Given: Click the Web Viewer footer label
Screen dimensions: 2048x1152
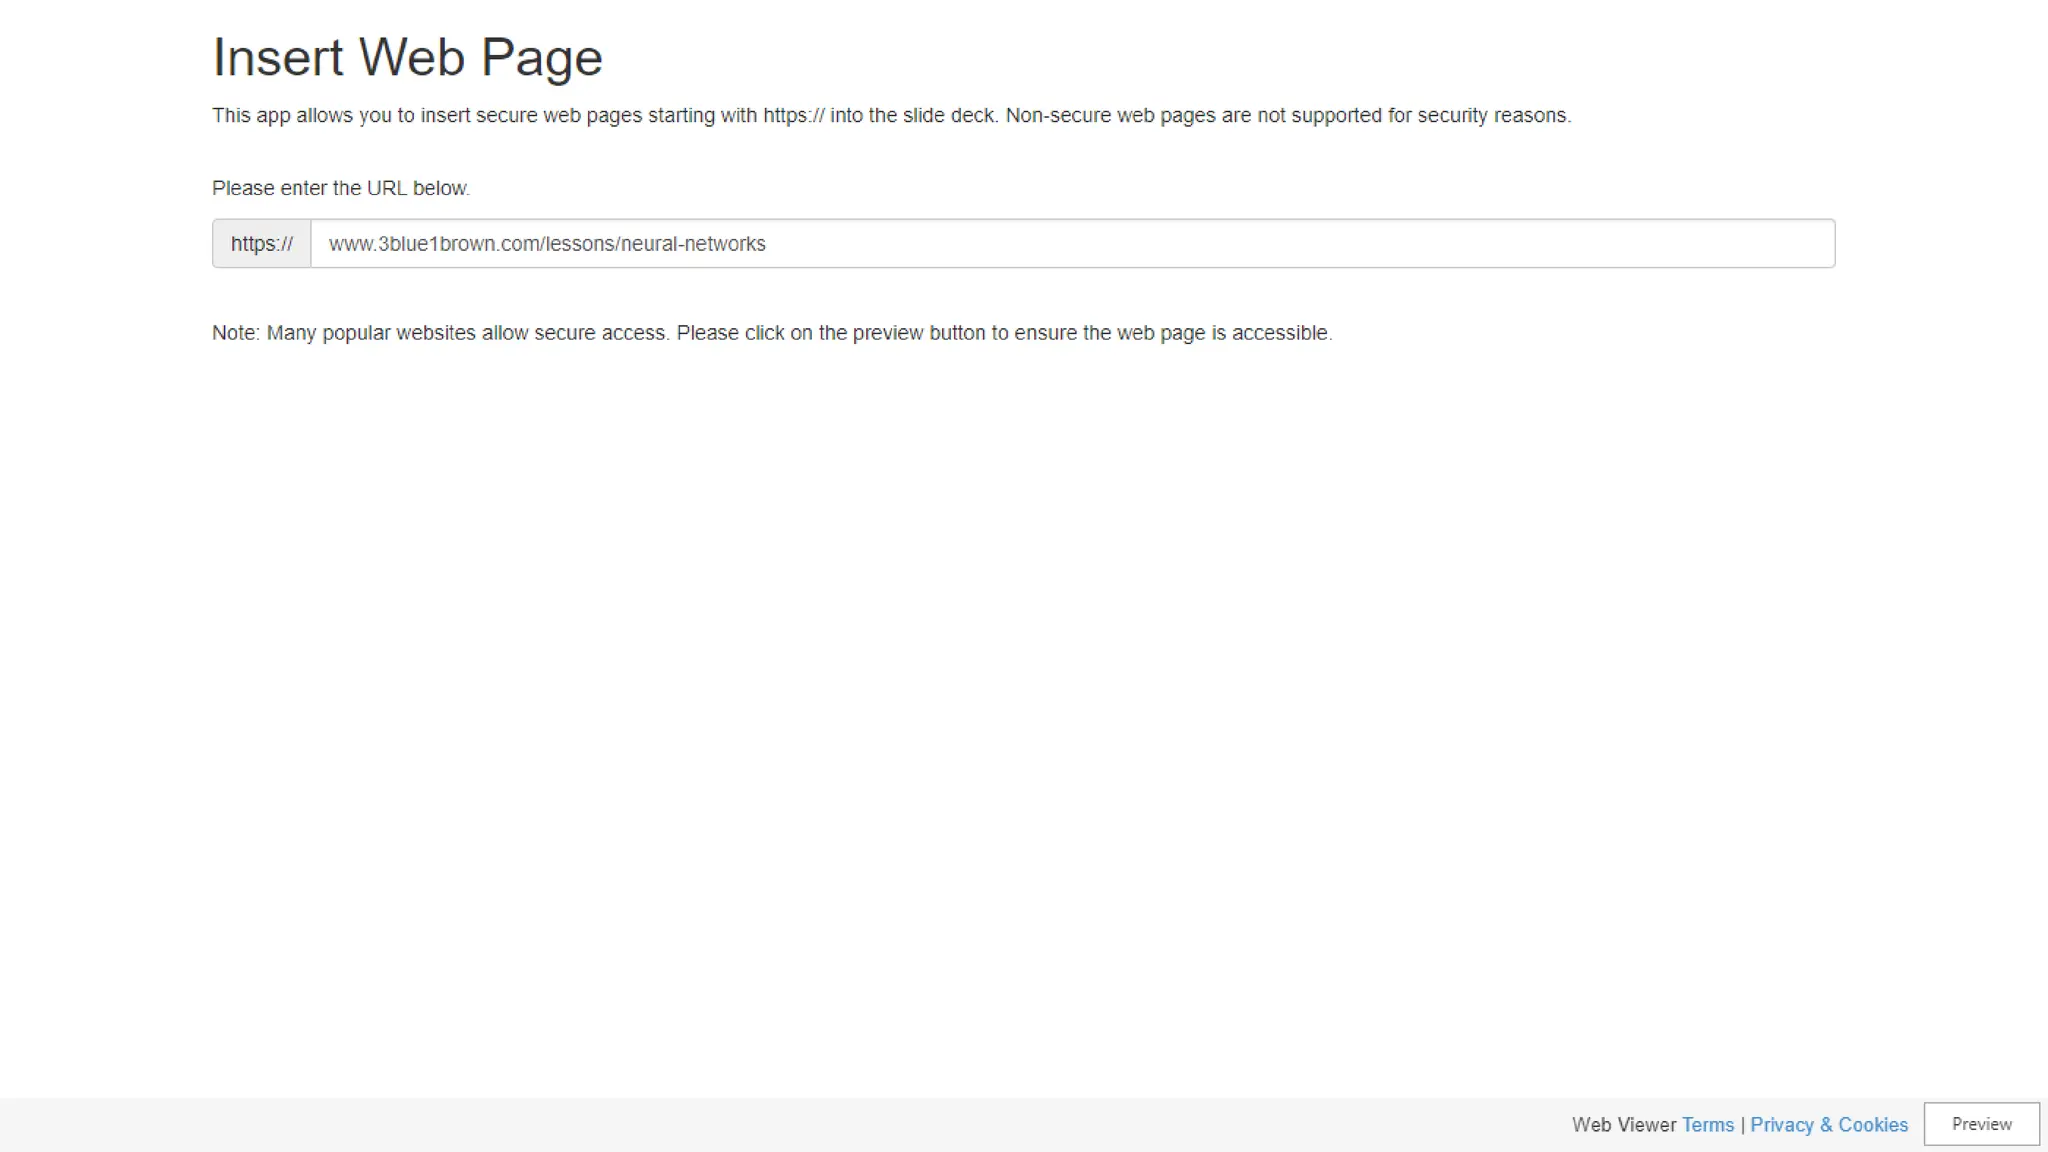Looking at the screenshot, I should (x=1623, y=1125).
